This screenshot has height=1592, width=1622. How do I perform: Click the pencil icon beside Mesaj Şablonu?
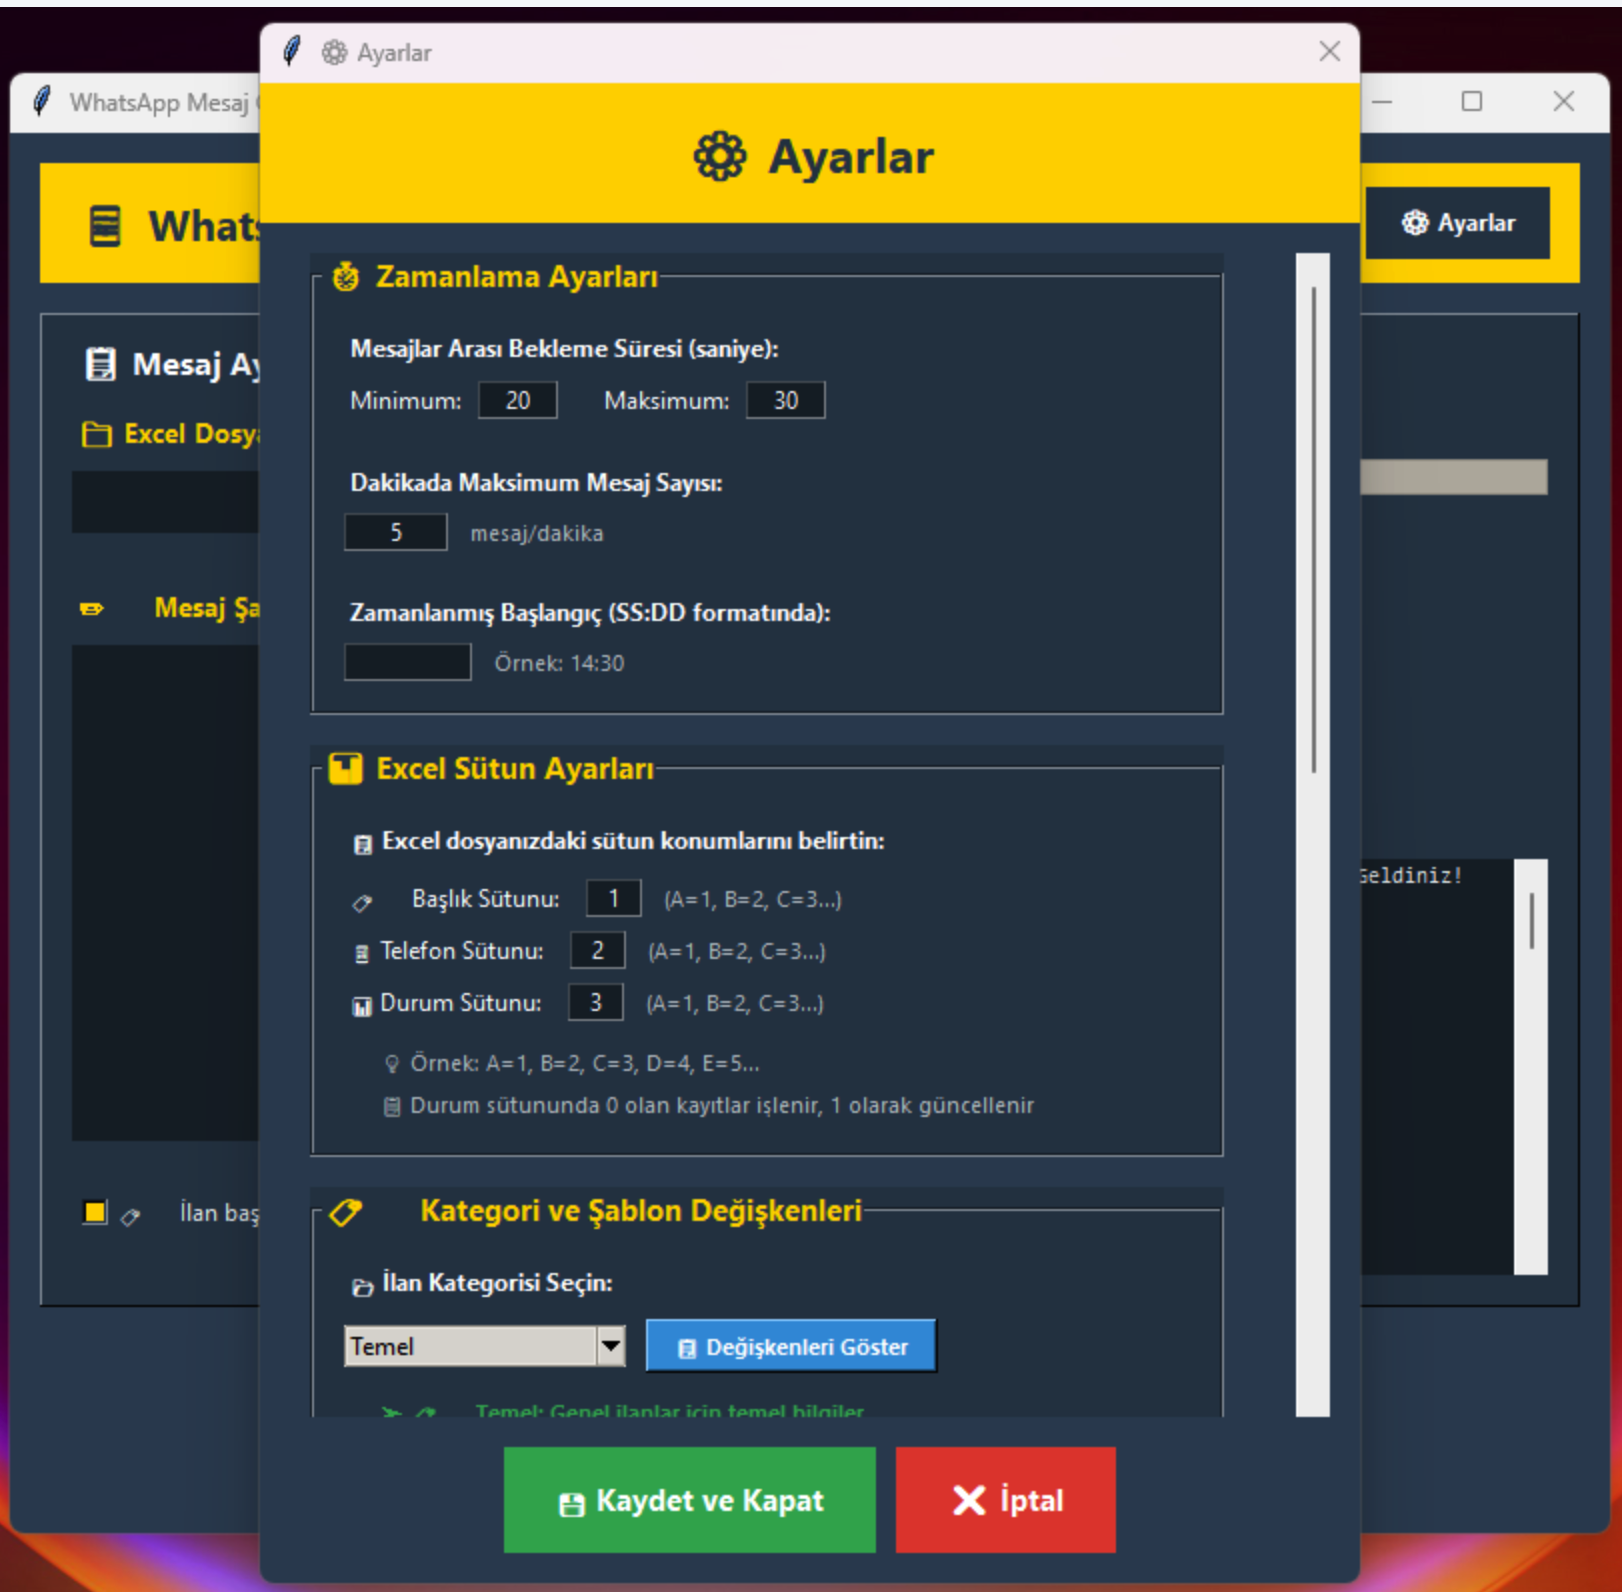click(92, 609)
